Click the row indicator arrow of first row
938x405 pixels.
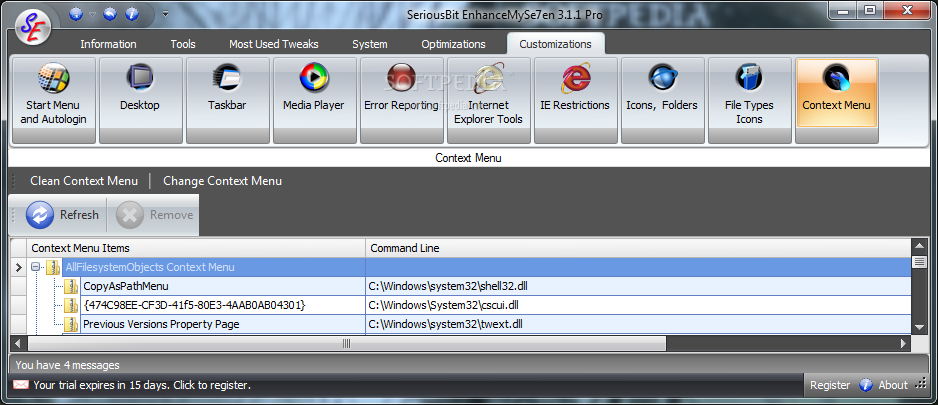(x=19, y=267)
